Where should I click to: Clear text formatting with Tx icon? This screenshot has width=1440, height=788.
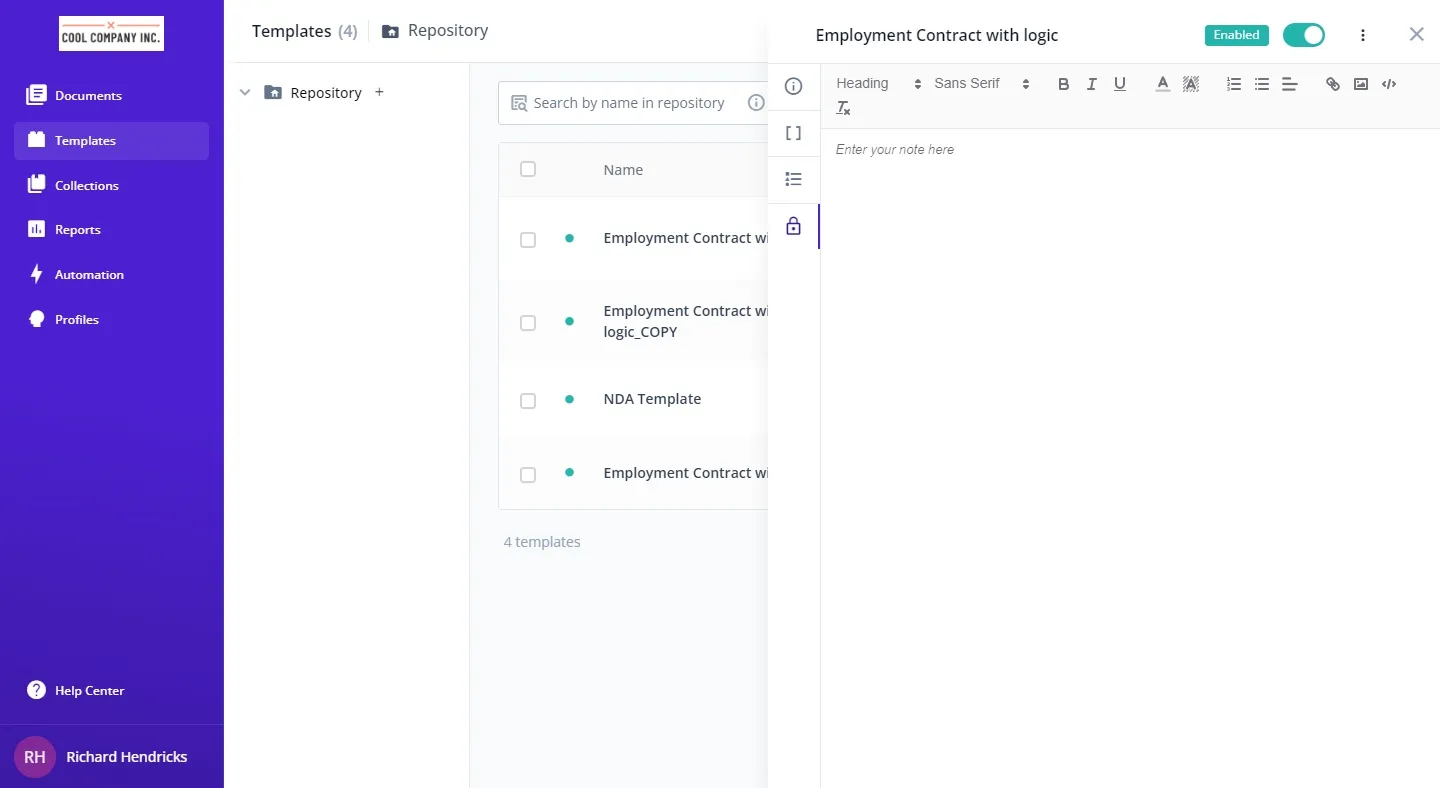pos(843,108)
